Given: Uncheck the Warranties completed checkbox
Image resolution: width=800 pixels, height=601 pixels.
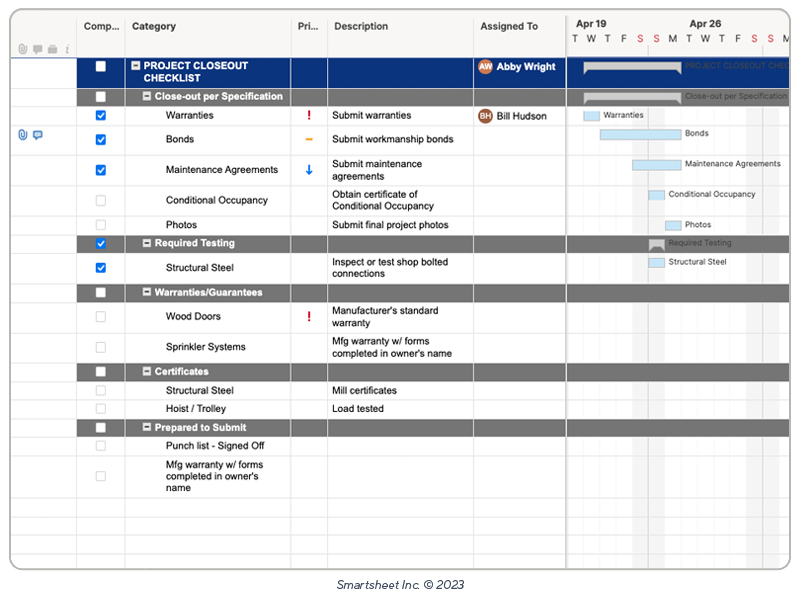Looking at the screenshot, I should pyautogui.click(x=100, y=116).
